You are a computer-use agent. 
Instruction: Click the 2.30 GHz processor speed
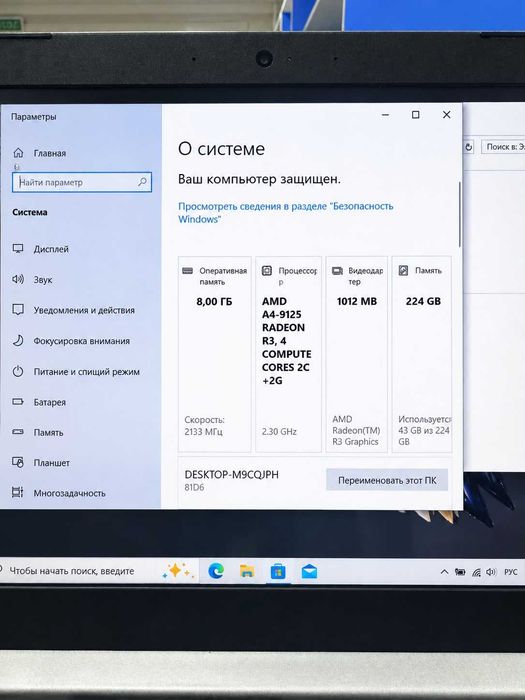pos(279,432)
